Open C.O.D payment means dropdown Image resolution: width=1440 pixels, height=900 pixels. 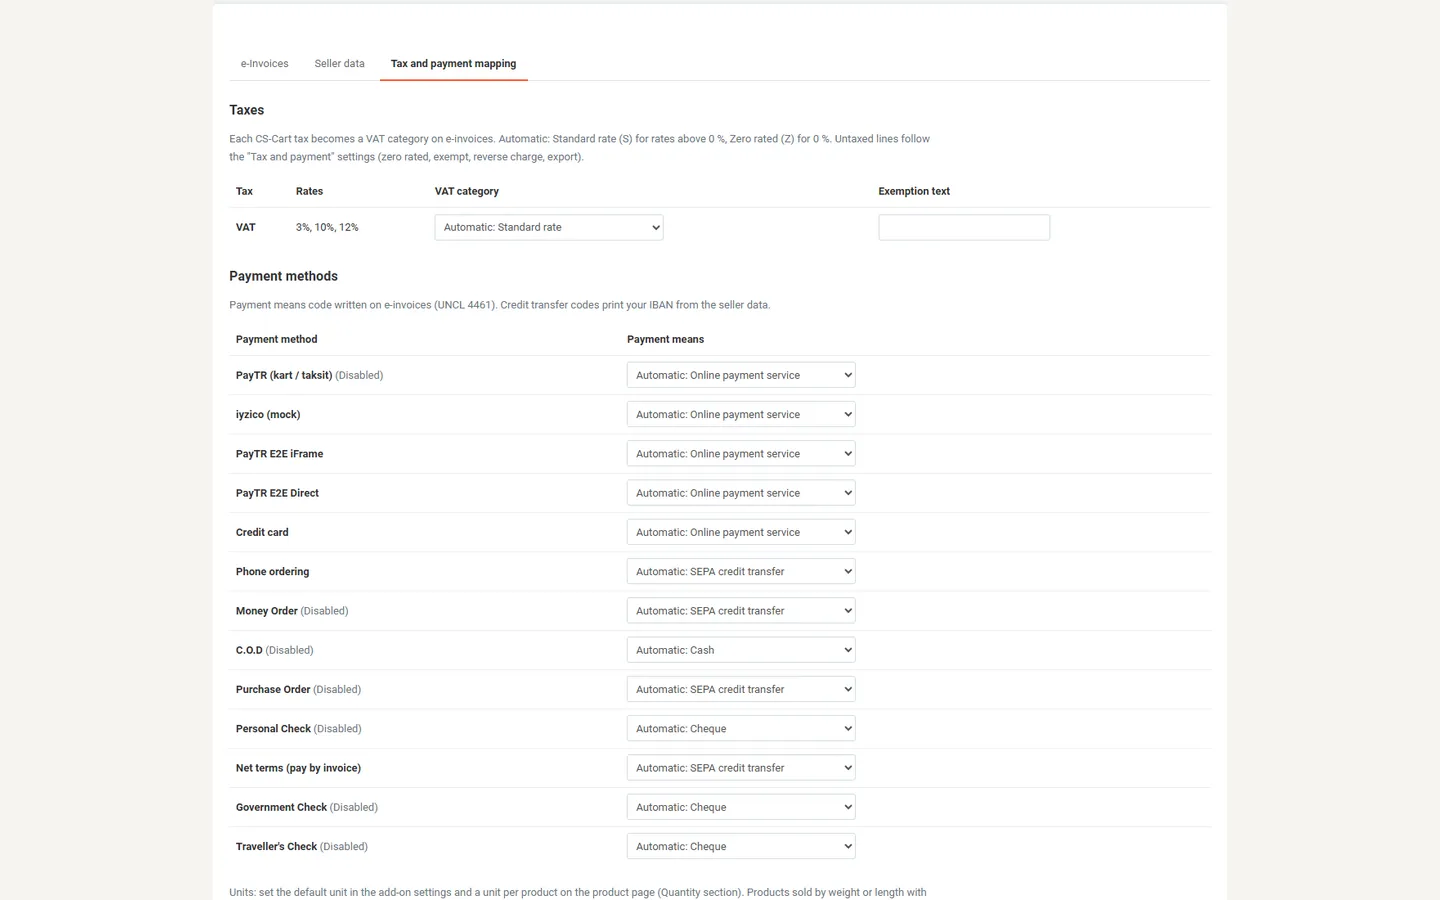[741, 650]
